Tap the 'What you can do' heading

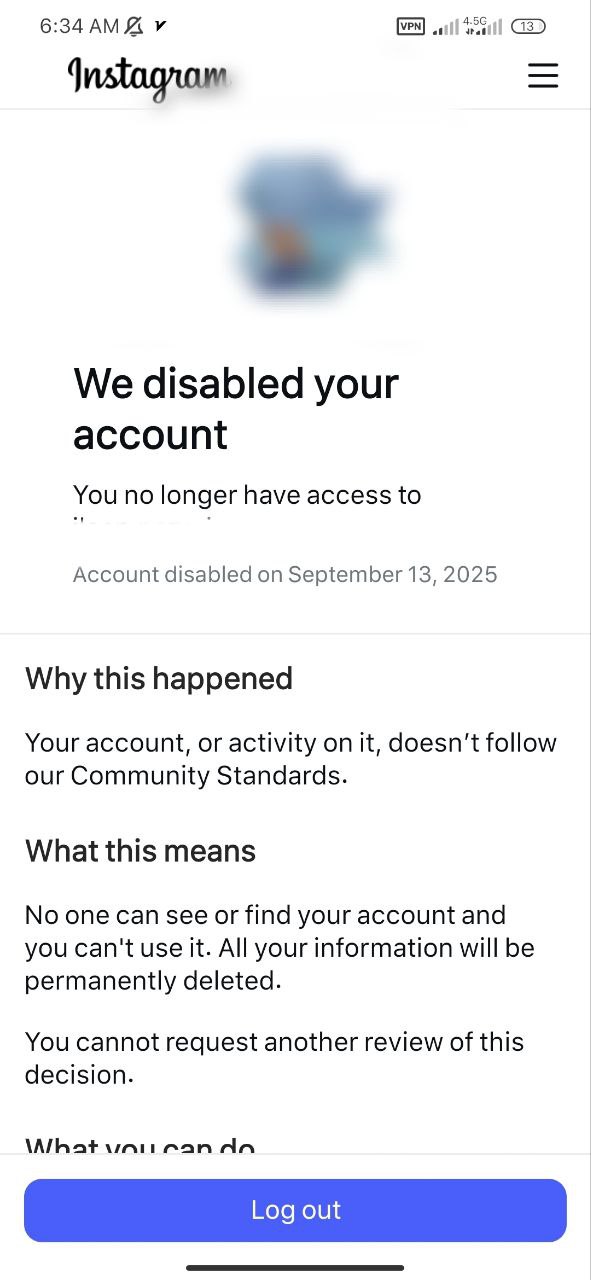(x=140, y=1148)
